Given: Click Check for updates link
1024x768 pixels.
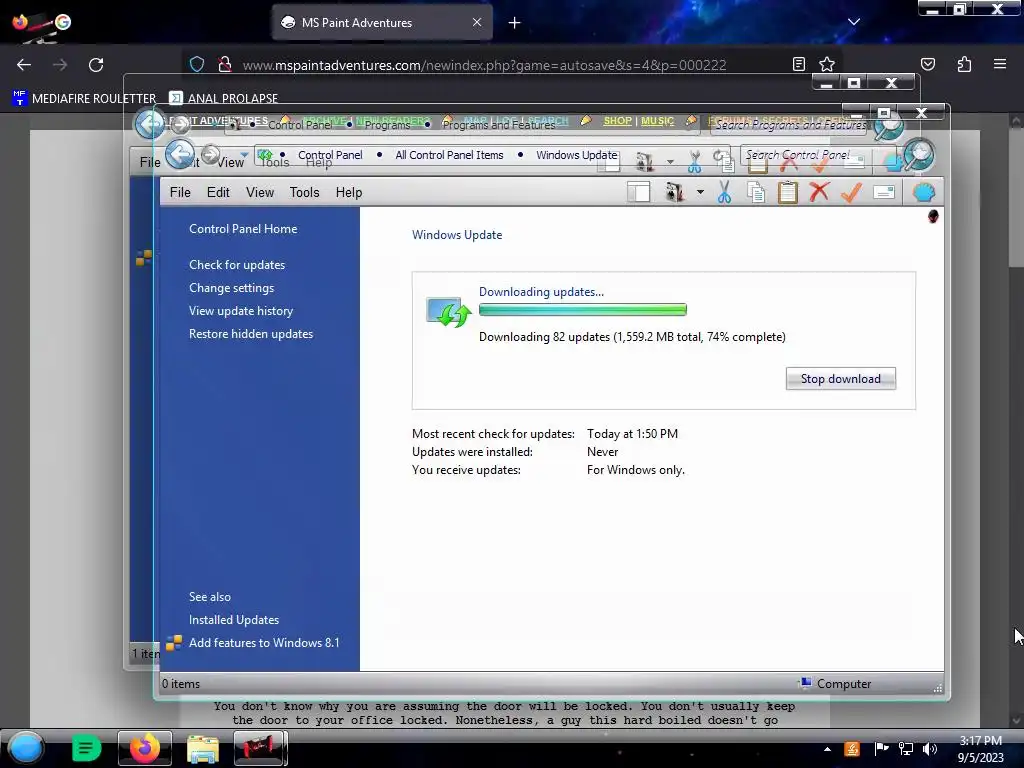Looking at the screenshot, I should (237, 264).
